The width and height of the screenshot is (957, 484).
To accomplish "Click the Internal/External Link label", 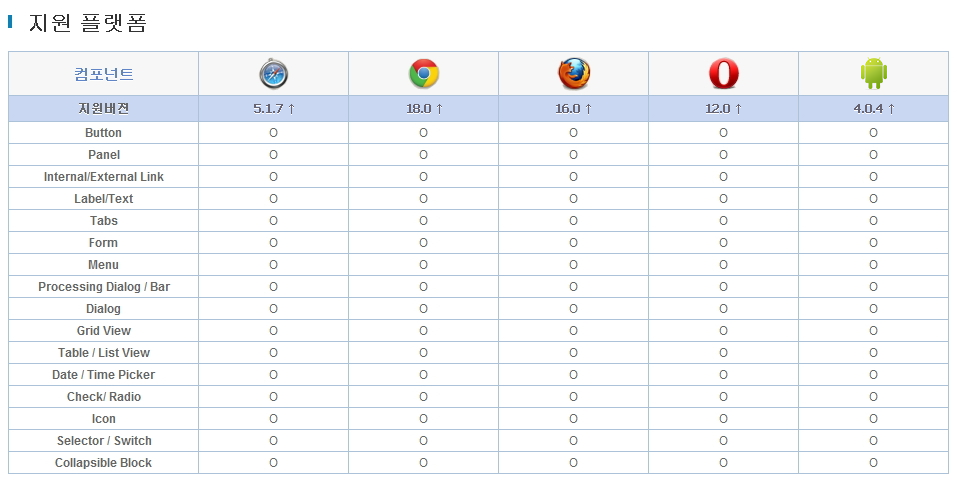I will (104, 177).
